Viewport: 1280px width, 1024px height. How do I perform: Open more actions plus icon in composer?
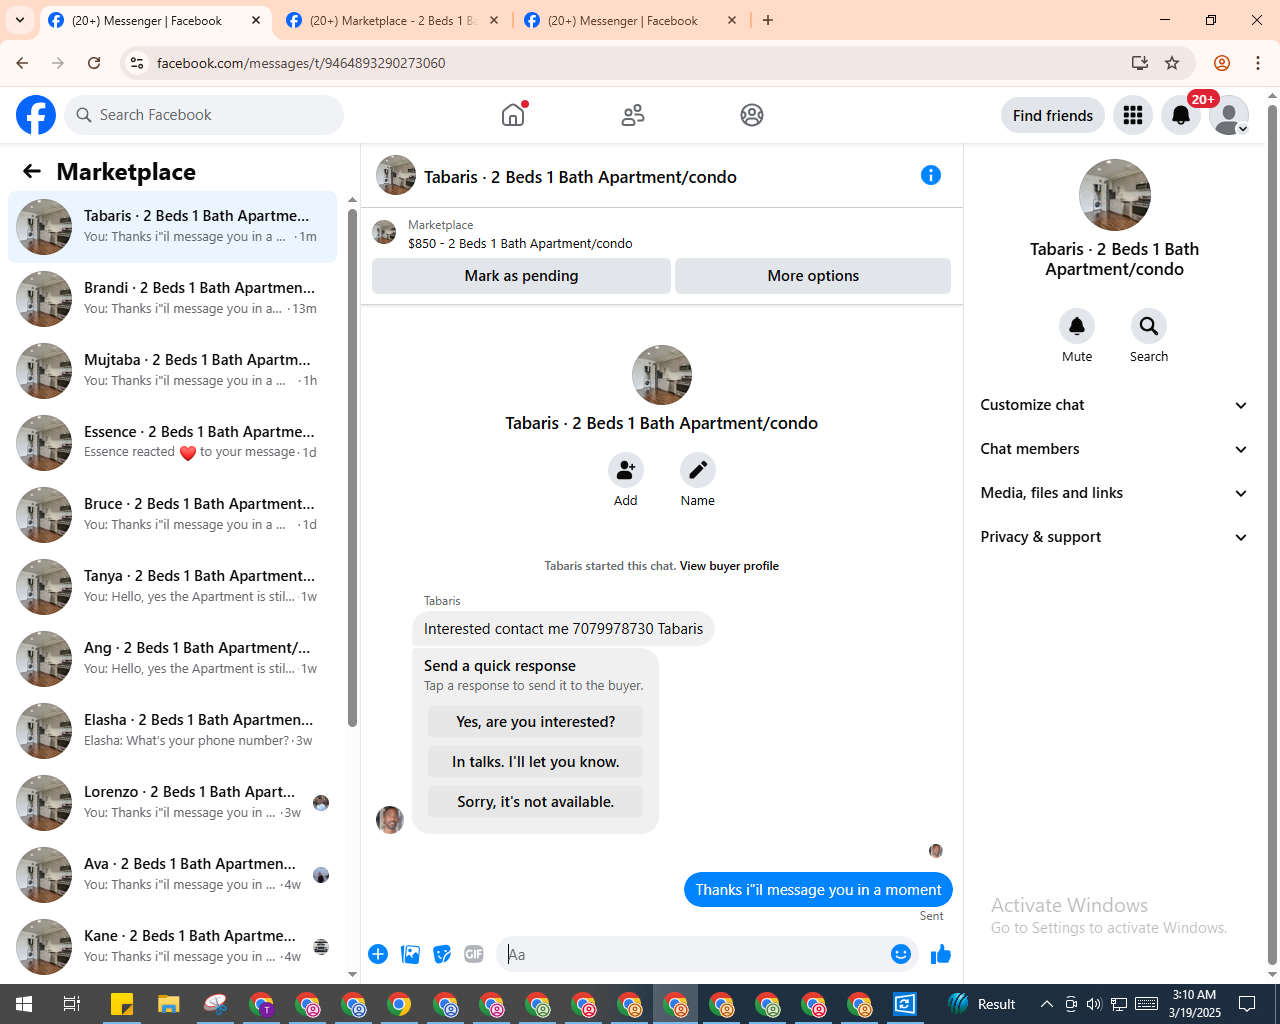point(378,954)
